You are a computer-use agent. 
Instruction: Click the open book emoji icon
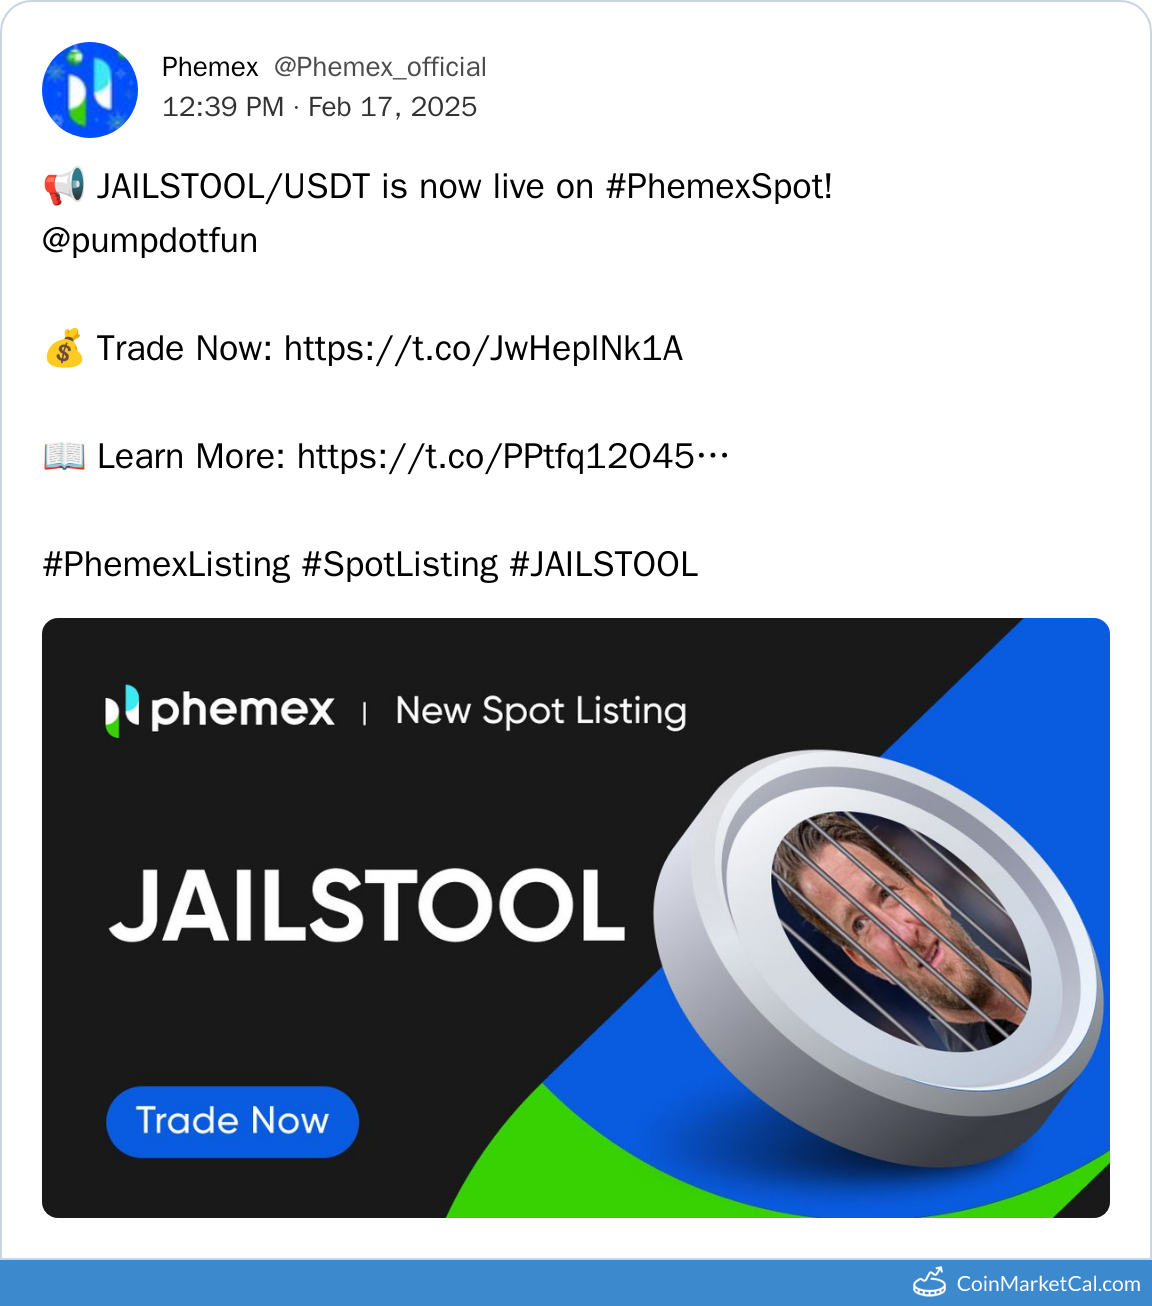tap(64, 457)
